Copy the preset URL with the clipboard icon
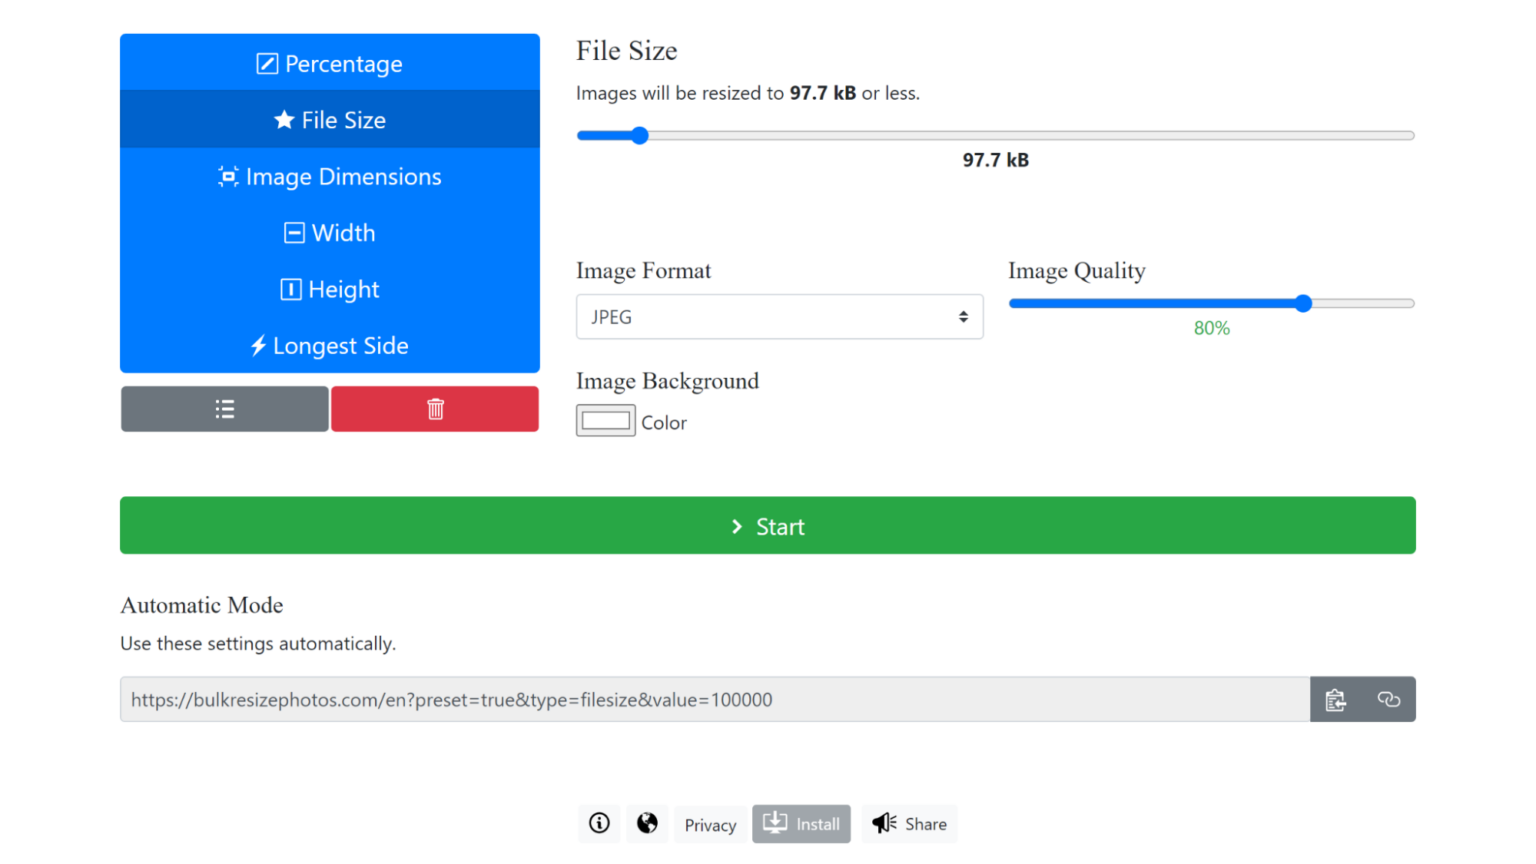1536x864 pixels. (1335, 699)
